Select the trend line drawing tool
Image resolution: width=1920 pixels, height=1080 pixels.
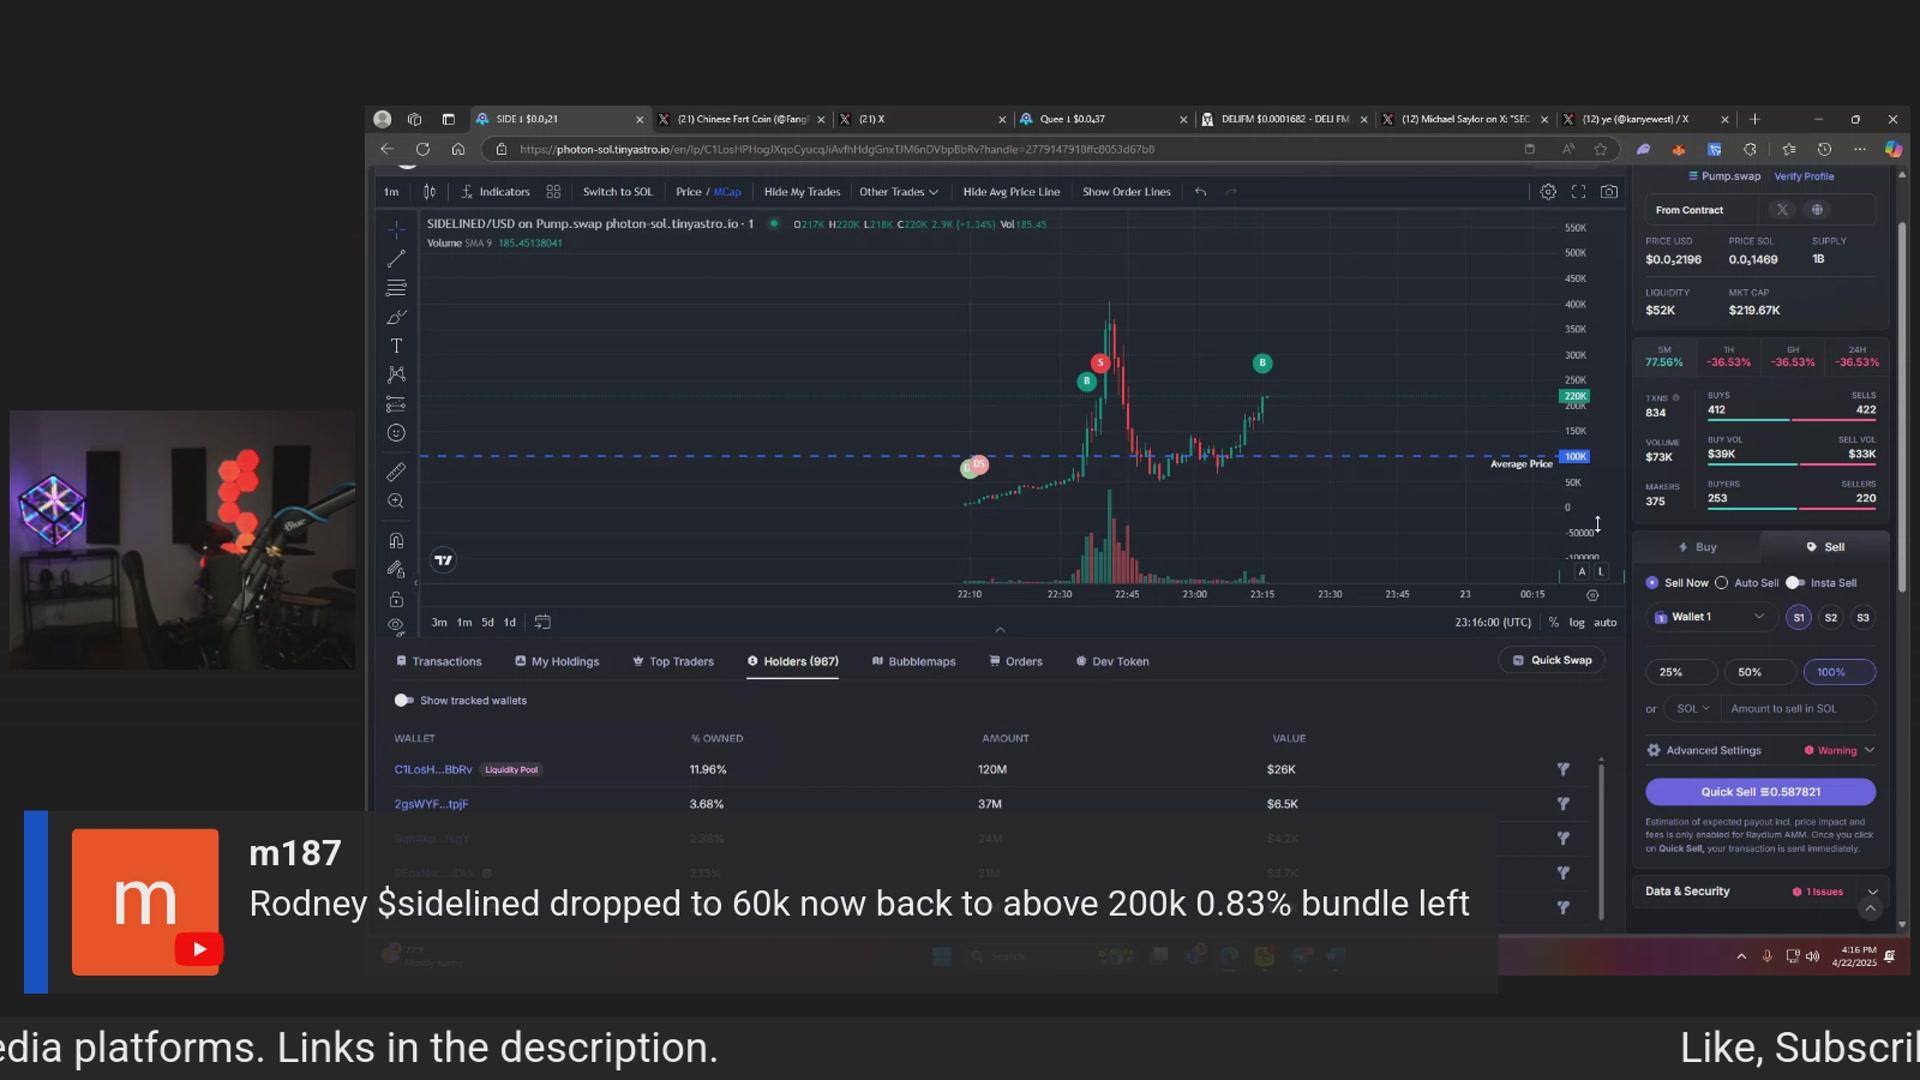coord(396,259)
